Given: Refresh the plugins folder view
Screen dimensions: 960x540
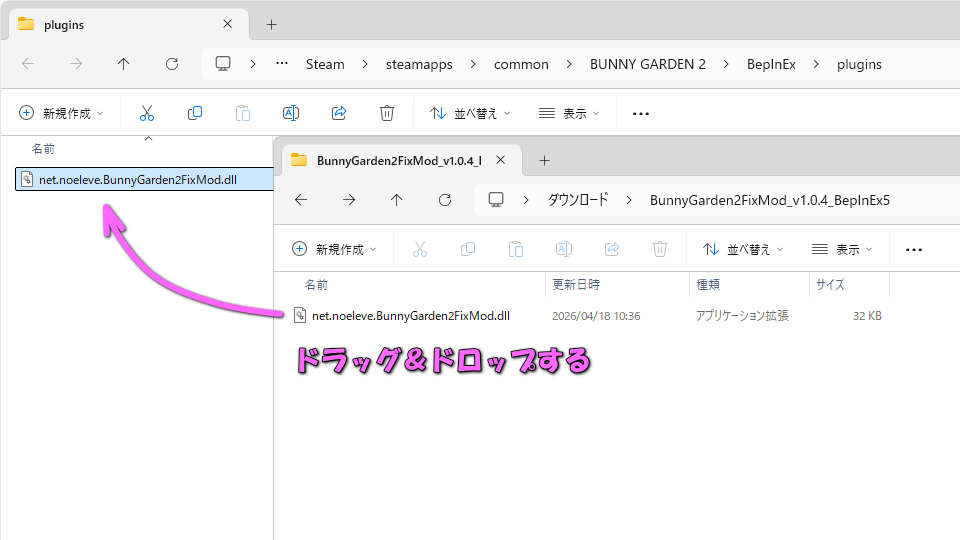Looking at the screenshot, I should [171, 64].
